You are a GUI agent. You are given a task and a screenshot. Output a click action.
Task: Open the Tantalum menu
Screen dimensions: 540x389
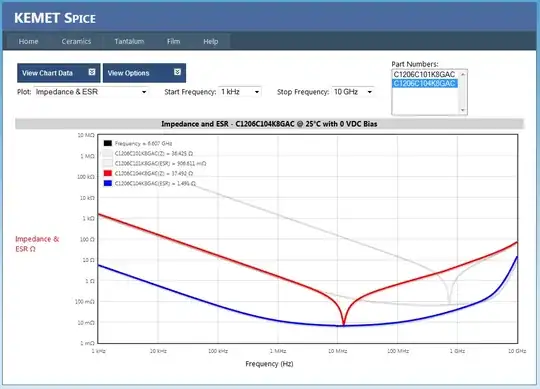(x=129, y=41)
